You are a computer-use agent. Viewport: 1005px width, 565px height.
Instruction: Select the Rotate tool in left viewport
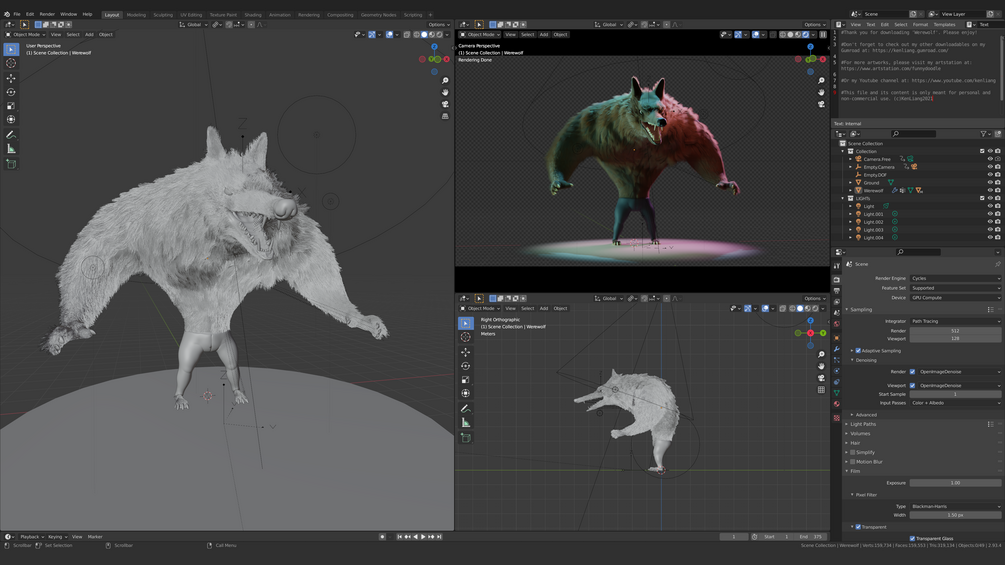tap(11, 92)
